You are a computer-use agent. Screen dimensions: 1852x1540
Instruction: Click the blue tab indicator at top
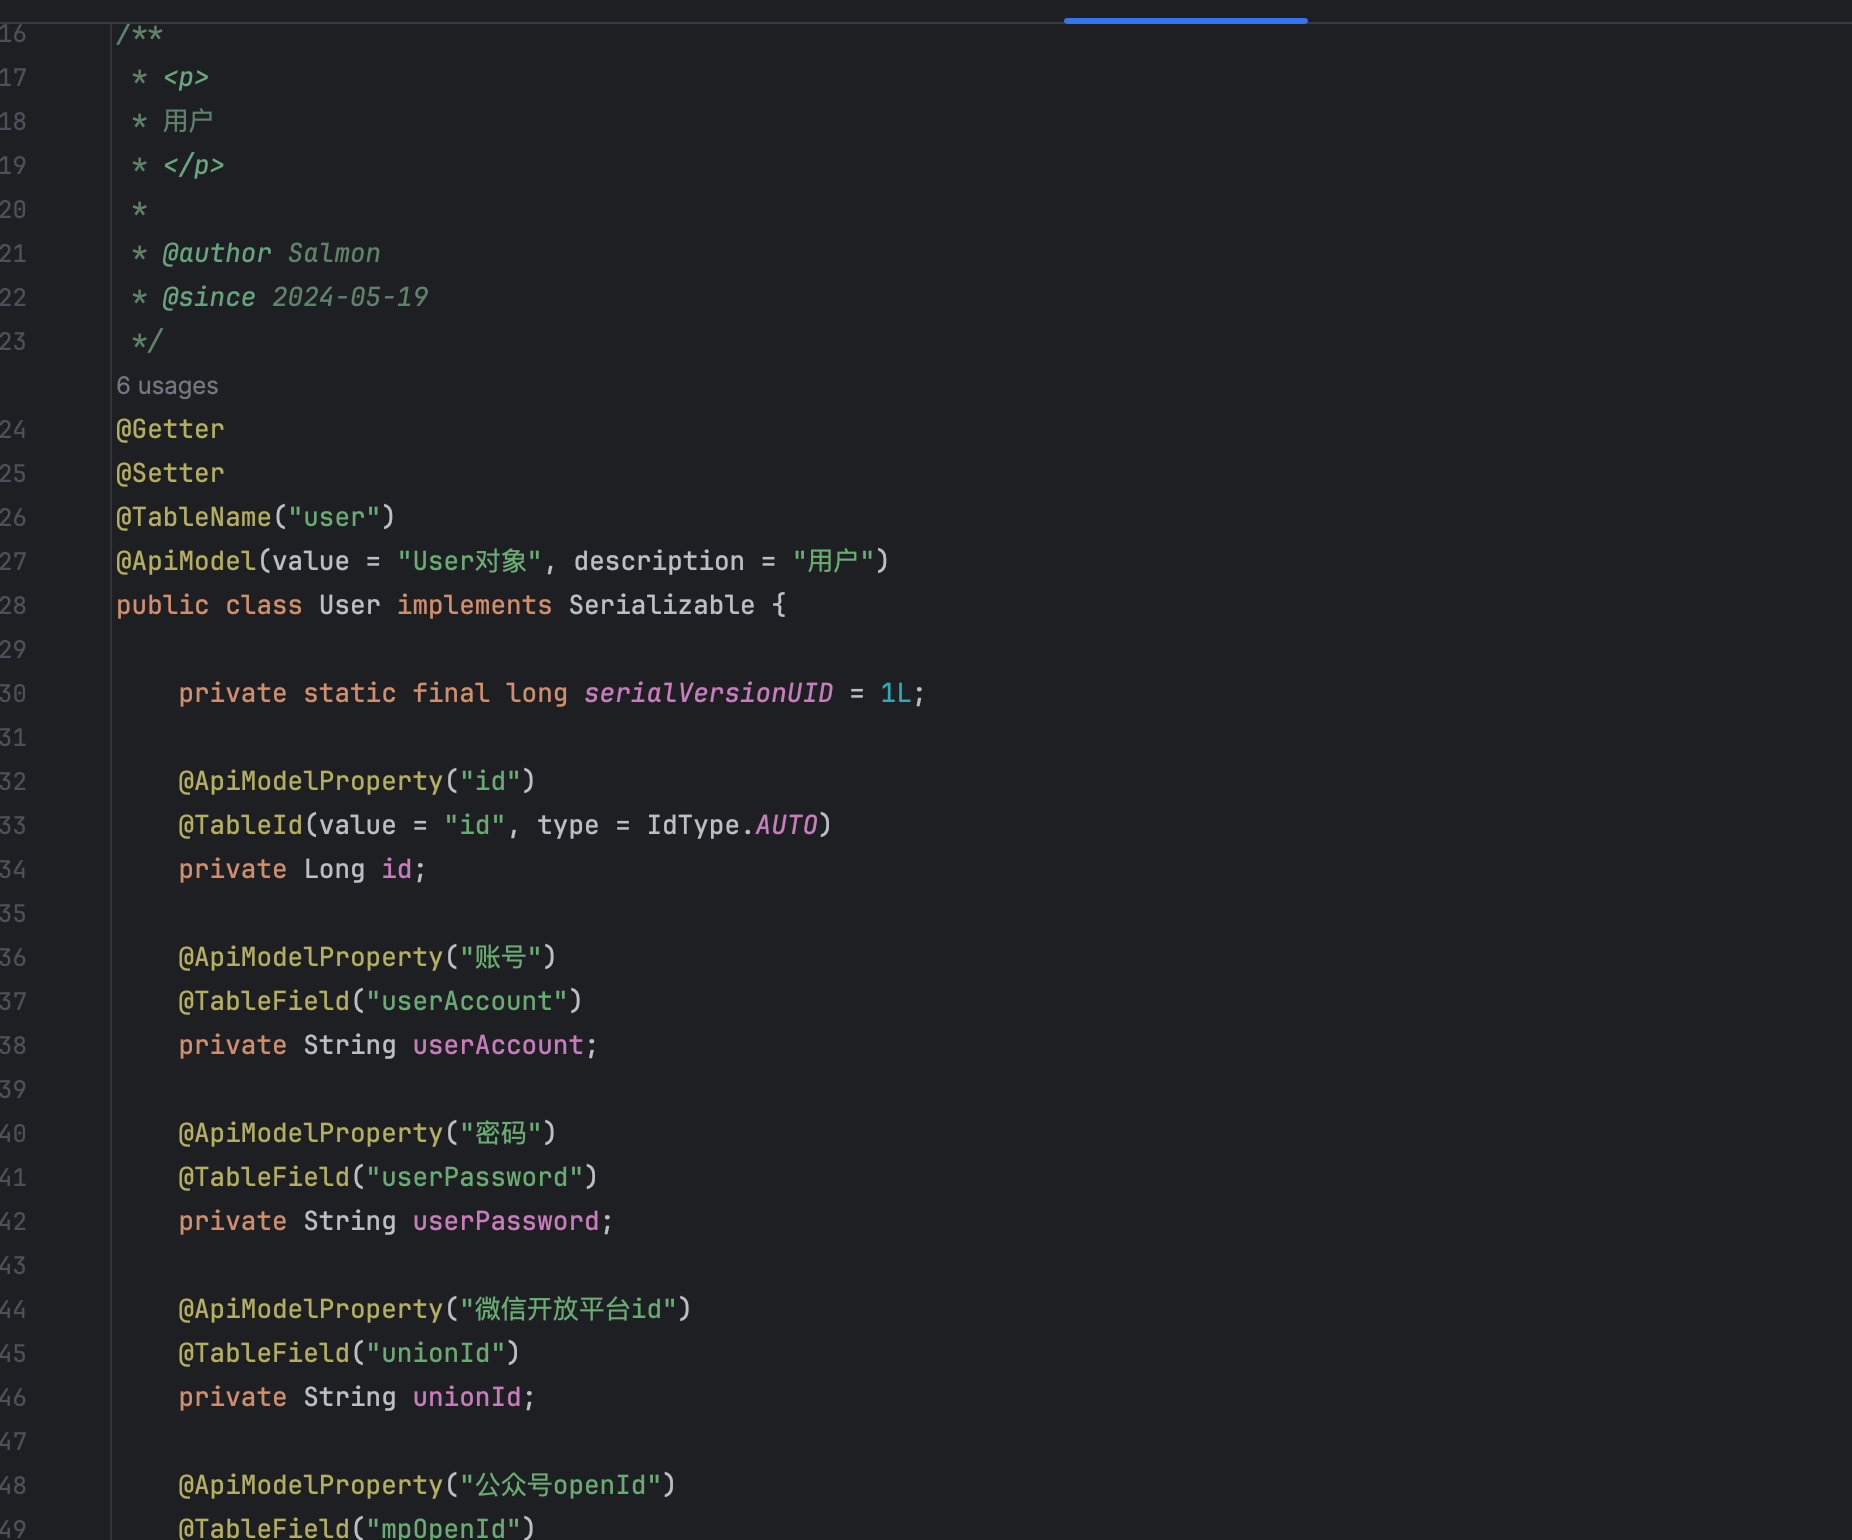(1185, 20)
